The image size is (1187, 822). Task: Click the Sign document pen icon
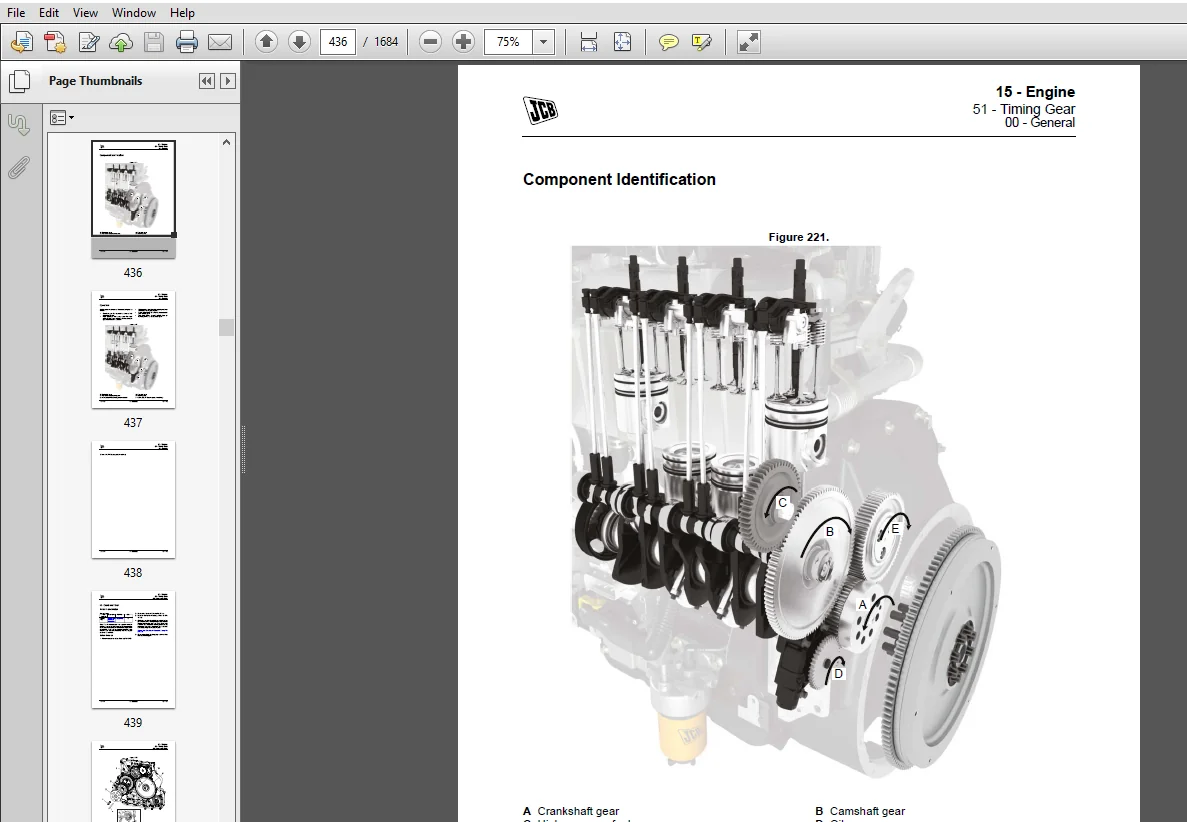point(89,42)
